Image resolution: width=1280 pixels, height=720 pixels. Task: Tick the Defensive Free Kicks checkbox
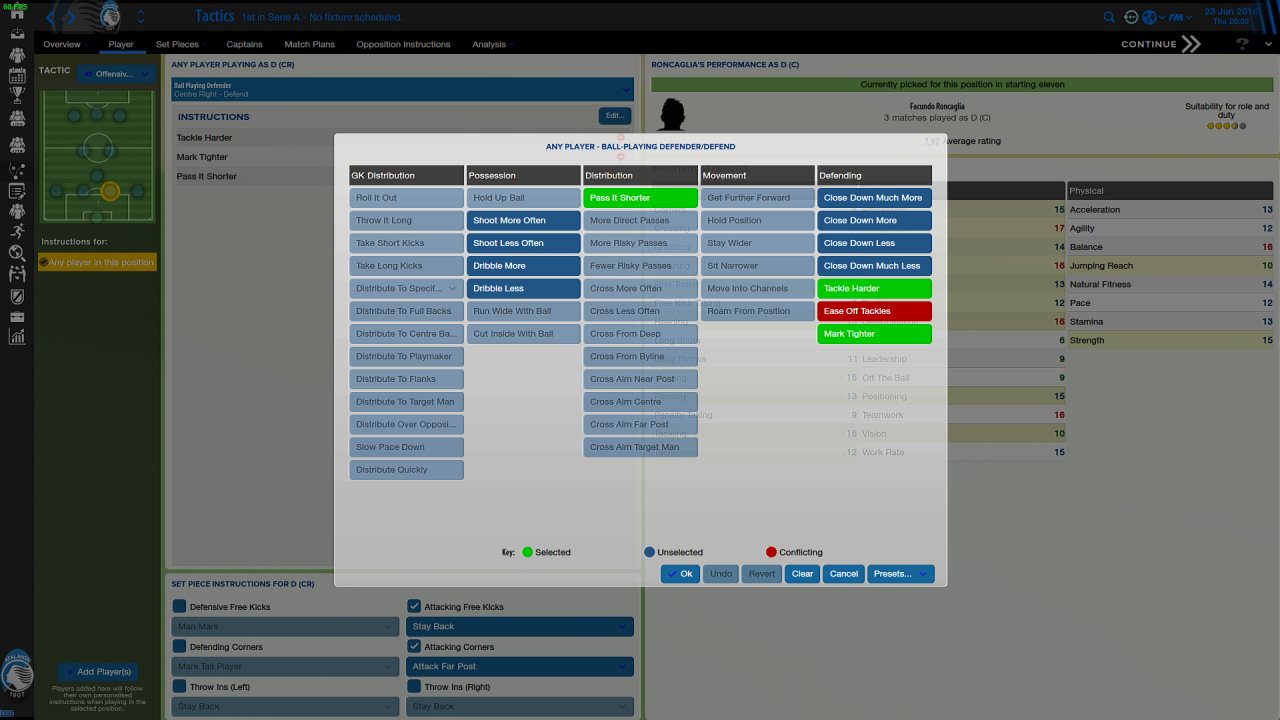coord(179,606)
